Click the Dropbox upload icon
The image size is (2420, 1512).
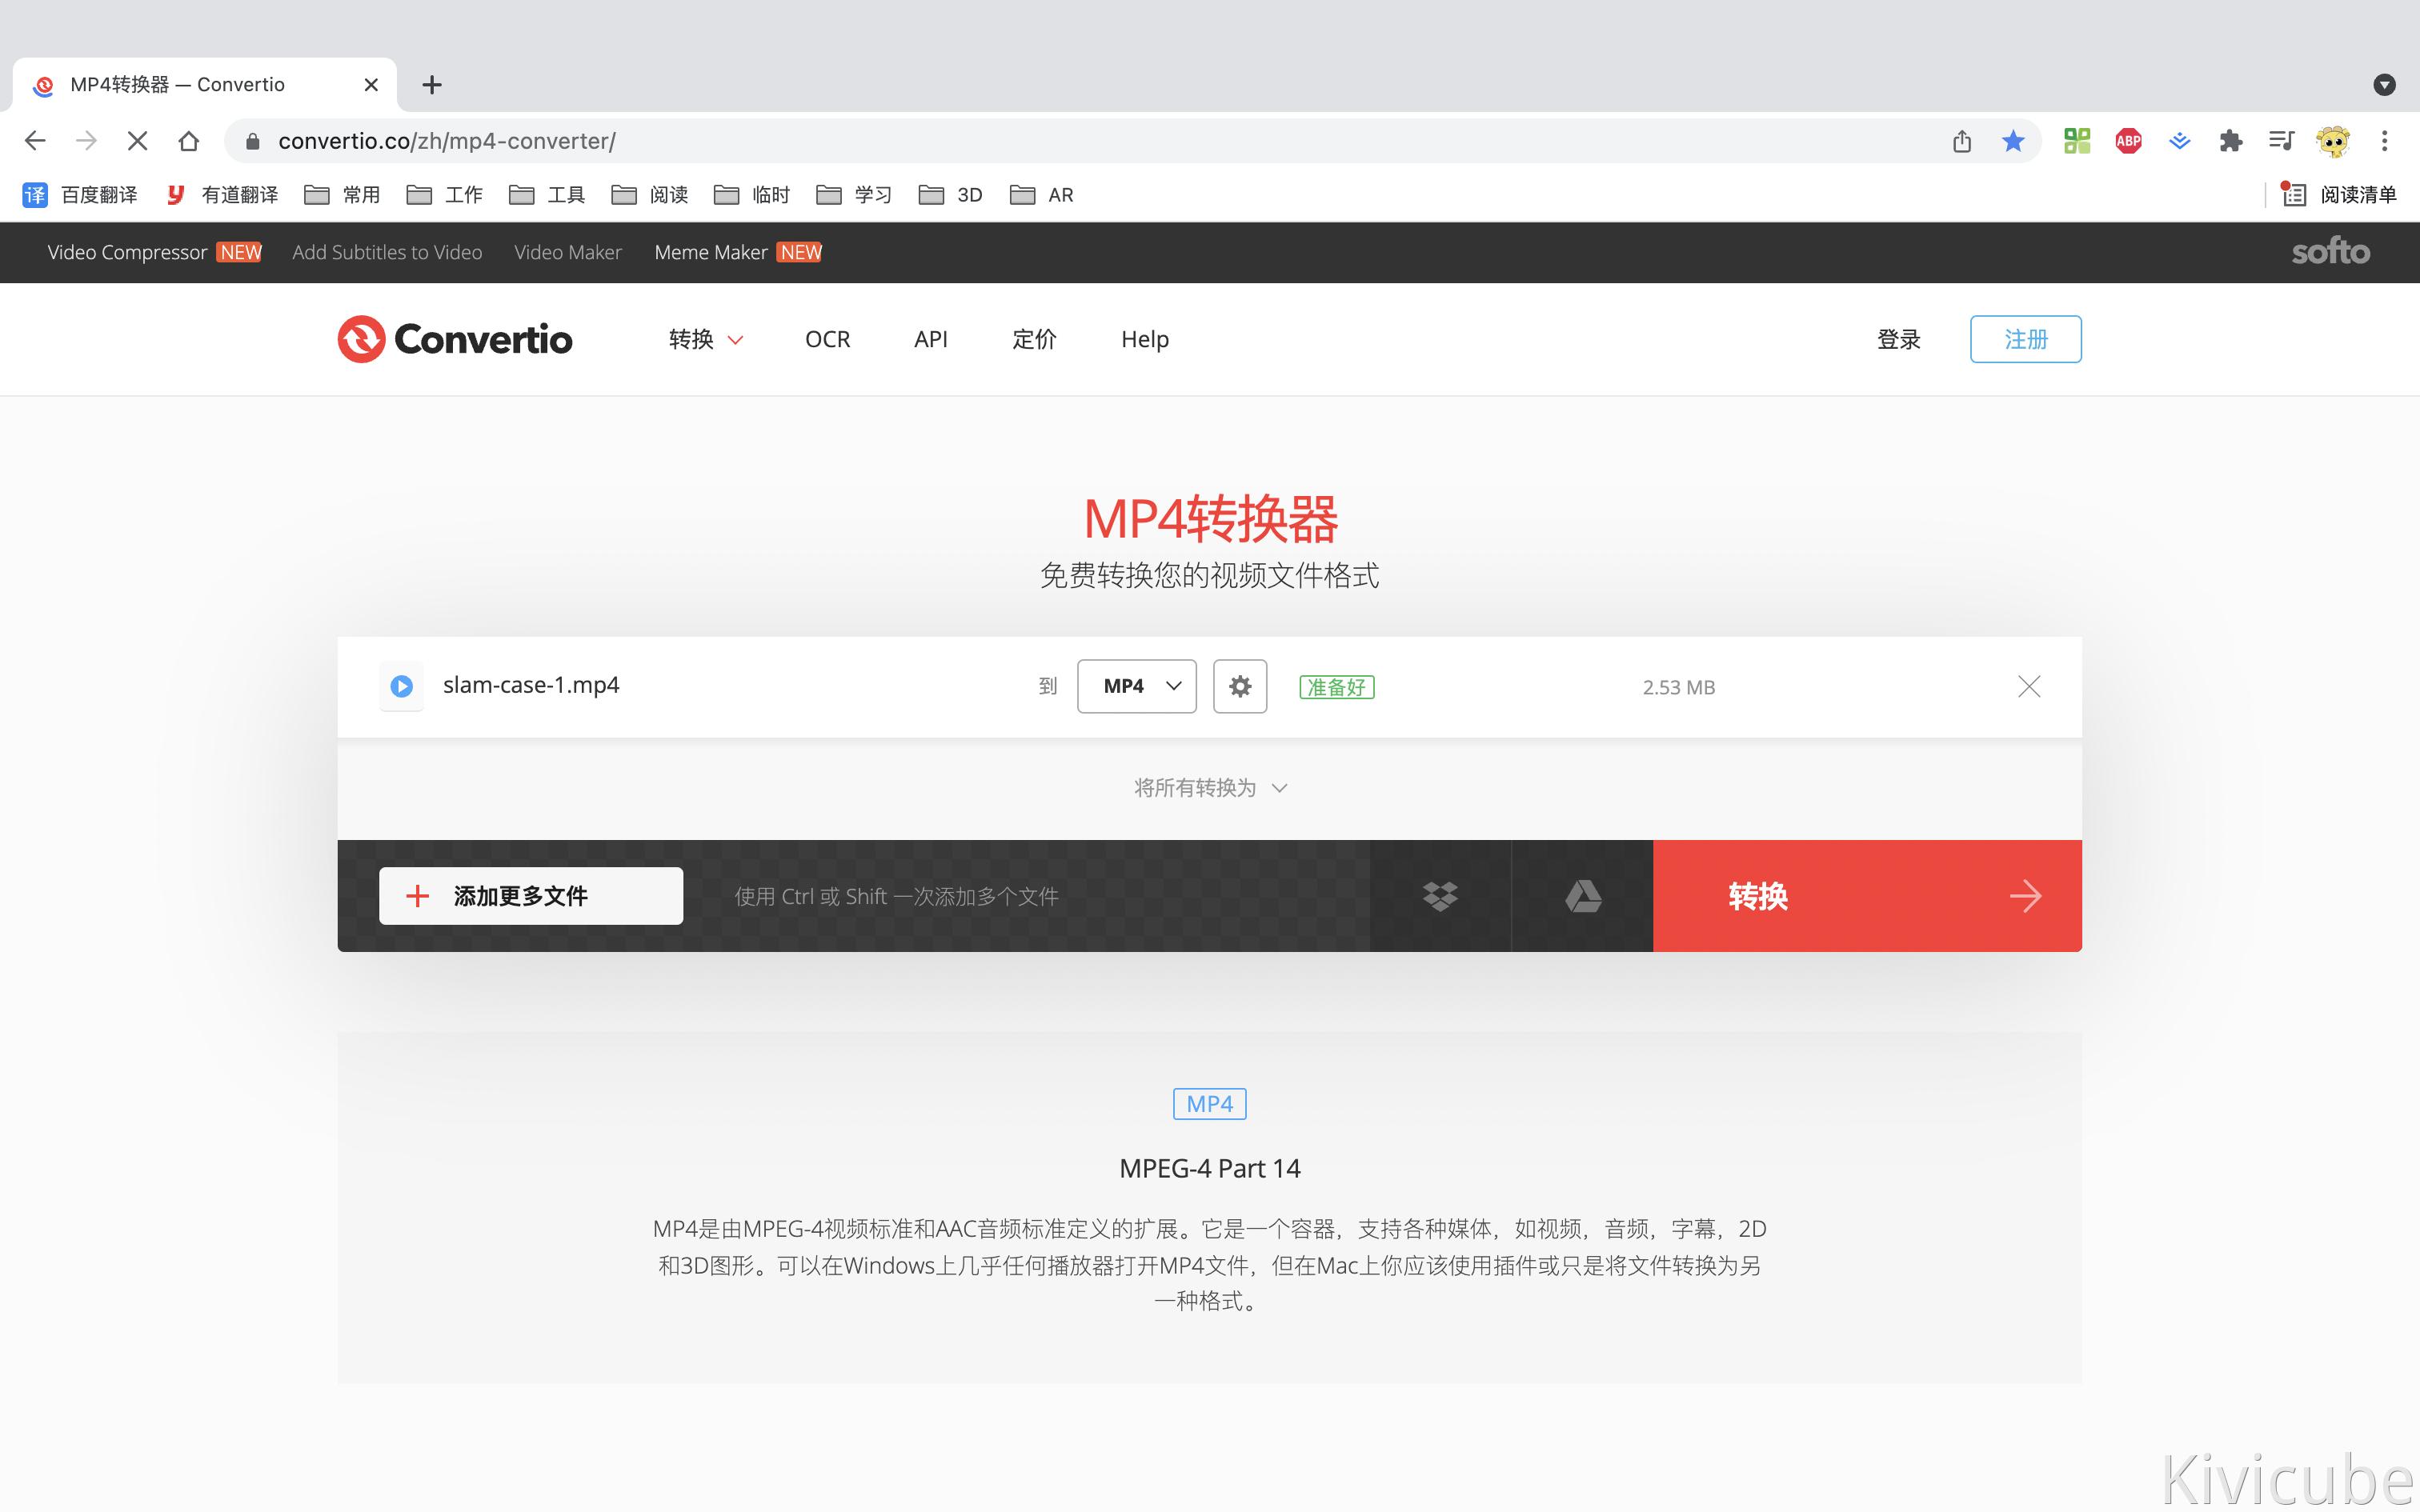[x=1440, y=896]
